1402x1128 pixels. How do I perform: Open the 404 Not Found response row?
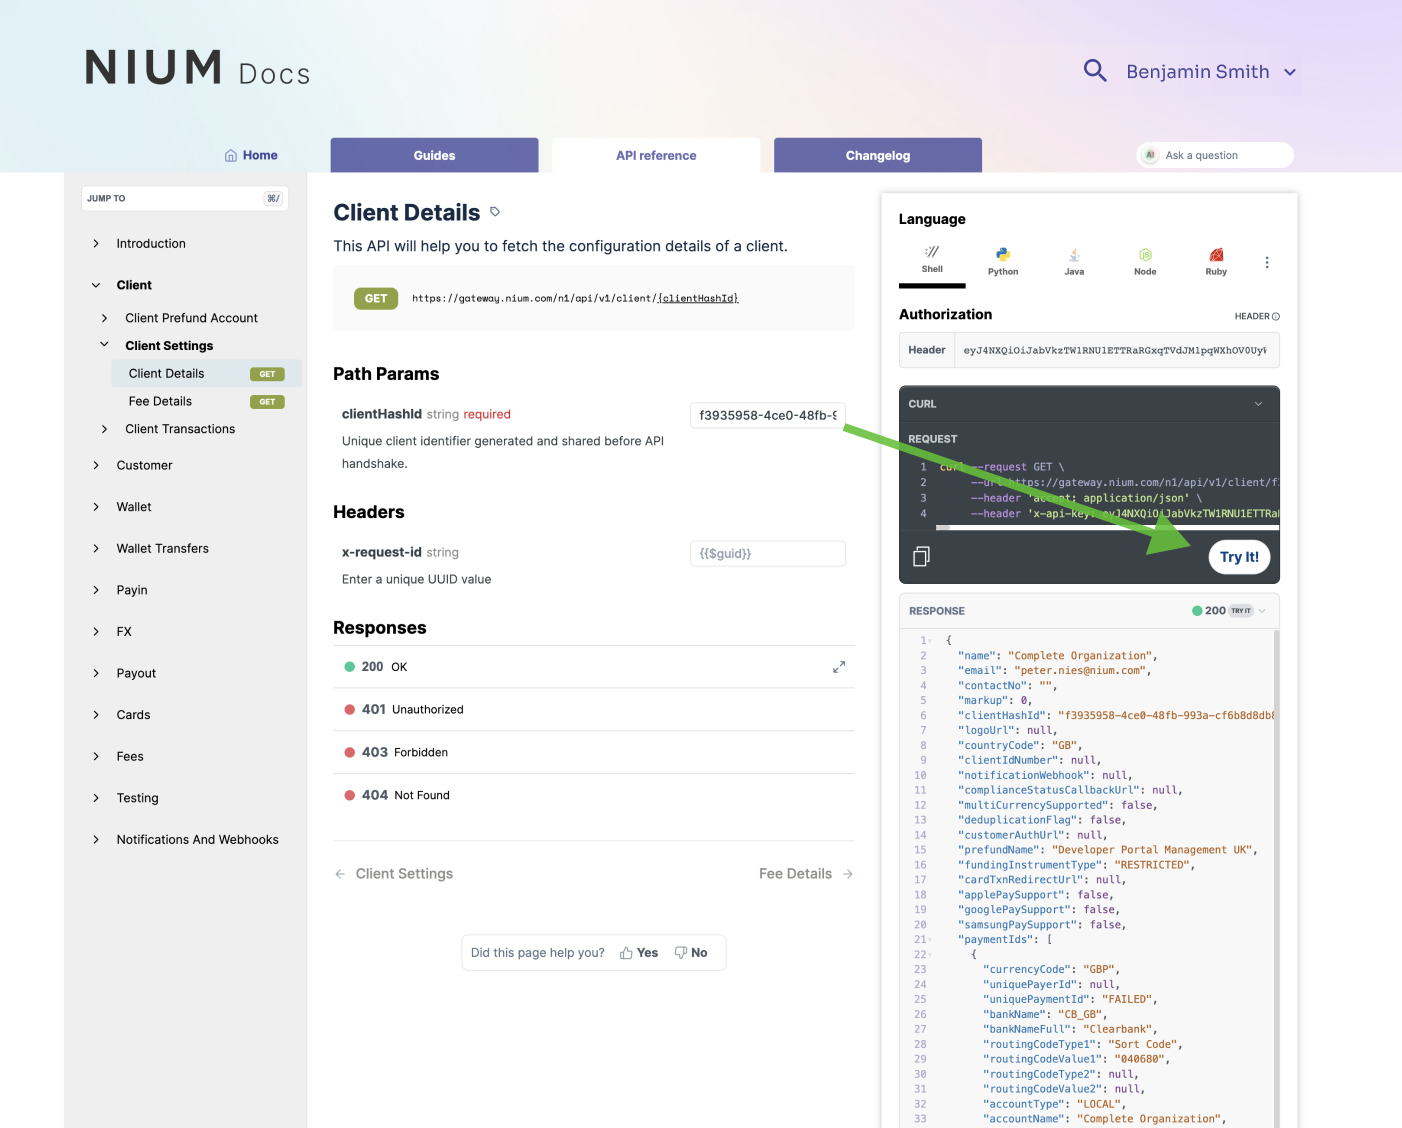(594, 796)
